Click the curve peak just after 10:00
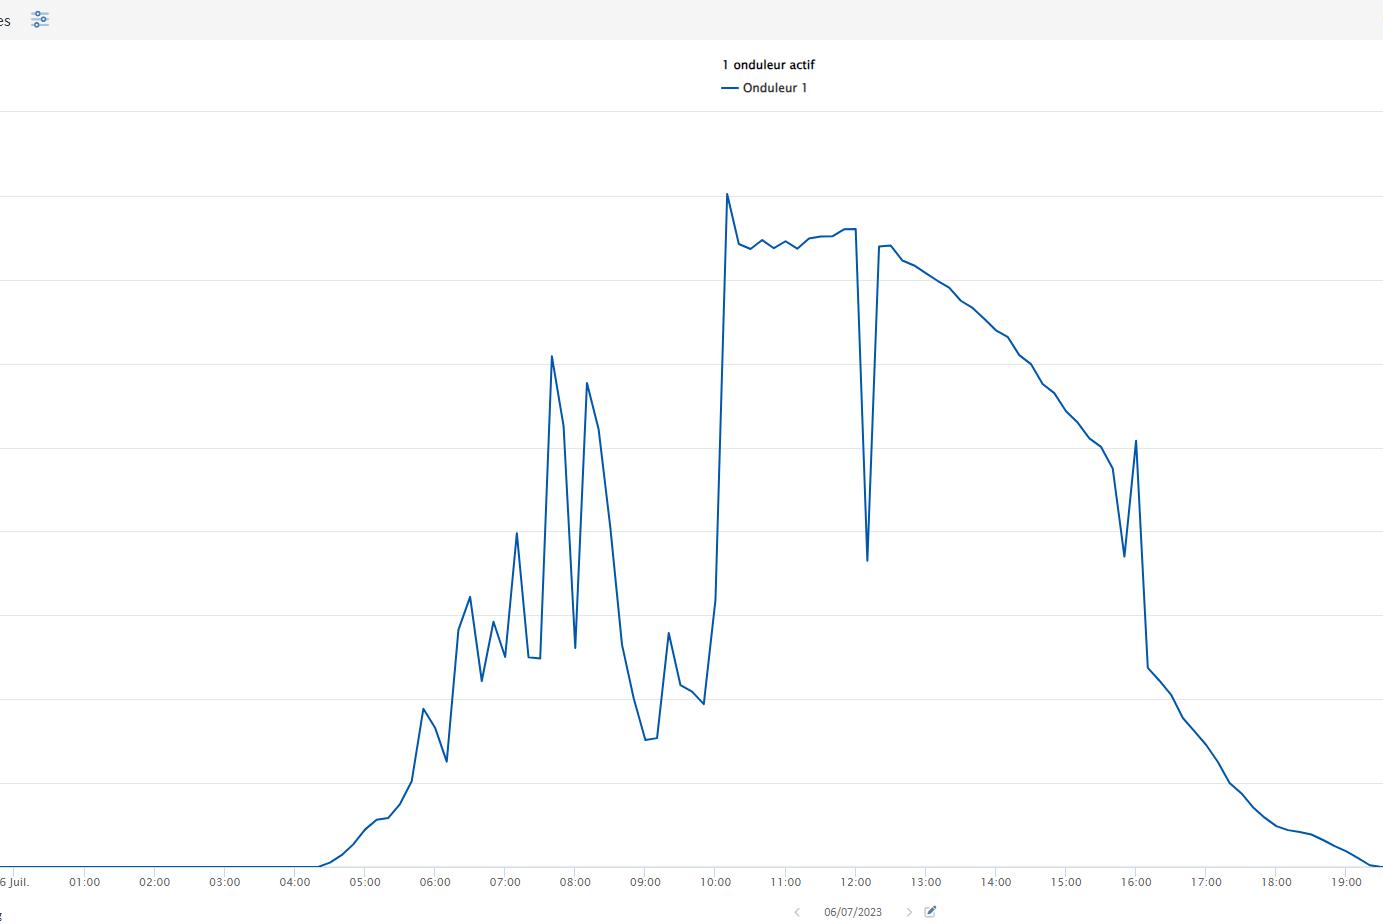The width and height of the screenshot is (1383, 924). [x=727, y=194]
